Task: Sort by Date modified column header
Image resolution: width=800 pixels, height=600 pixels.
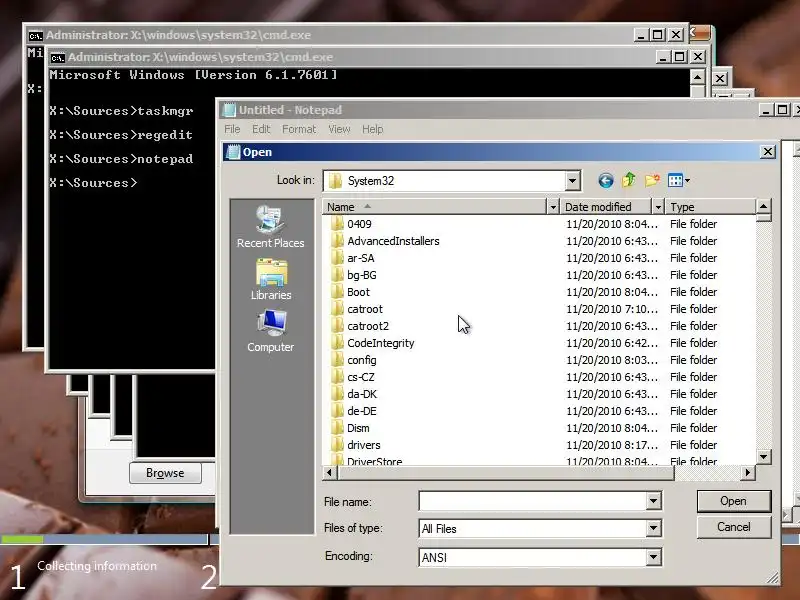Action: [606, 207]
